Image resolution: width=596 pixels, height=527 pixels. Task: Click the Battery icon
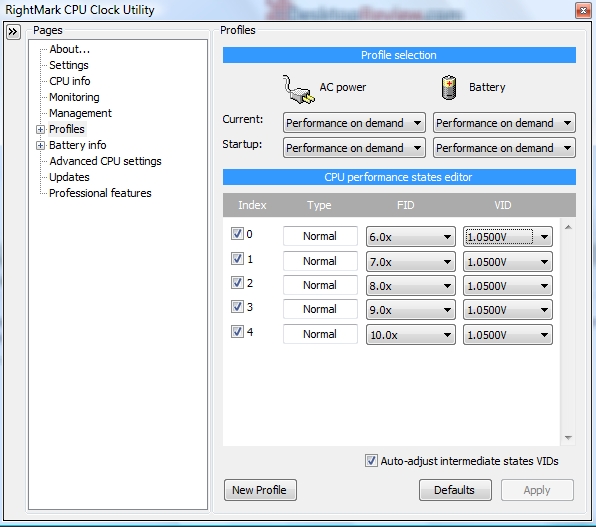point(449,87)
